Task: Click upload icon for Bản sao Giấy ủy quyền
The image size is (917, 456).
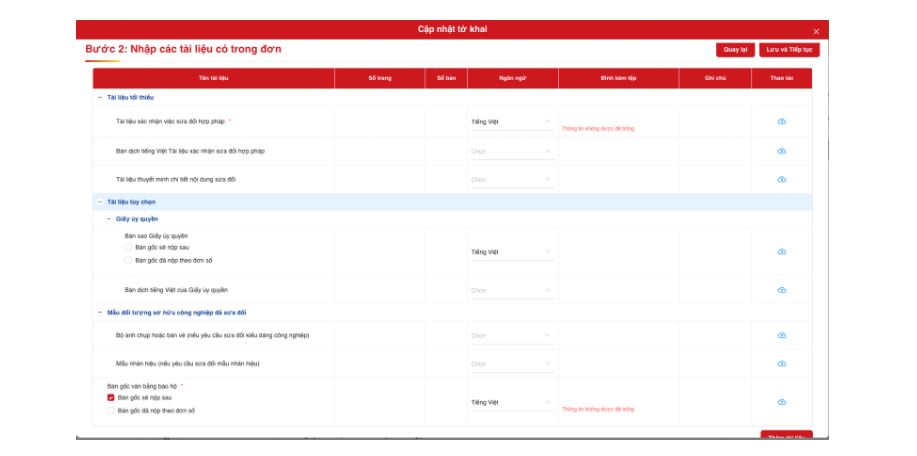Action: click(781, 252)
